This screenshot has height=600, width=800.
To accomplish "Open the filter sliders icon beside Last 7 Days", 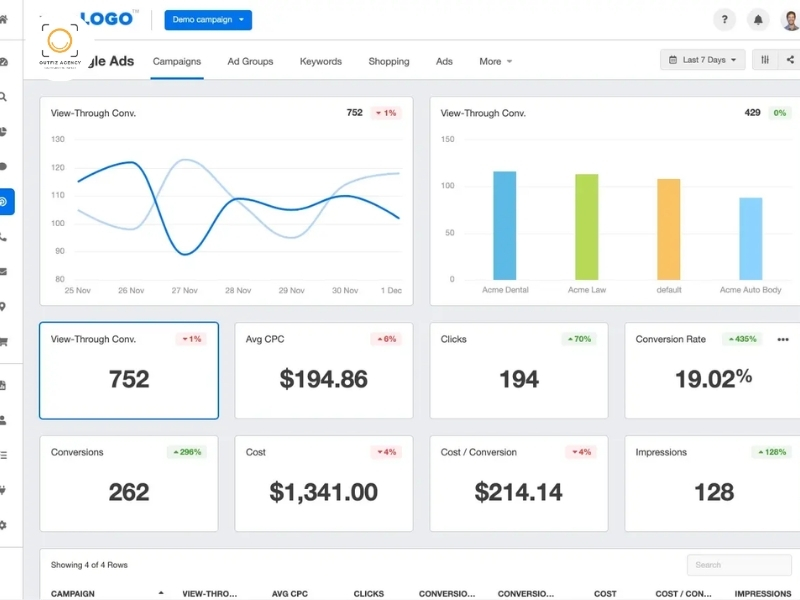I will tap(765, 59).
